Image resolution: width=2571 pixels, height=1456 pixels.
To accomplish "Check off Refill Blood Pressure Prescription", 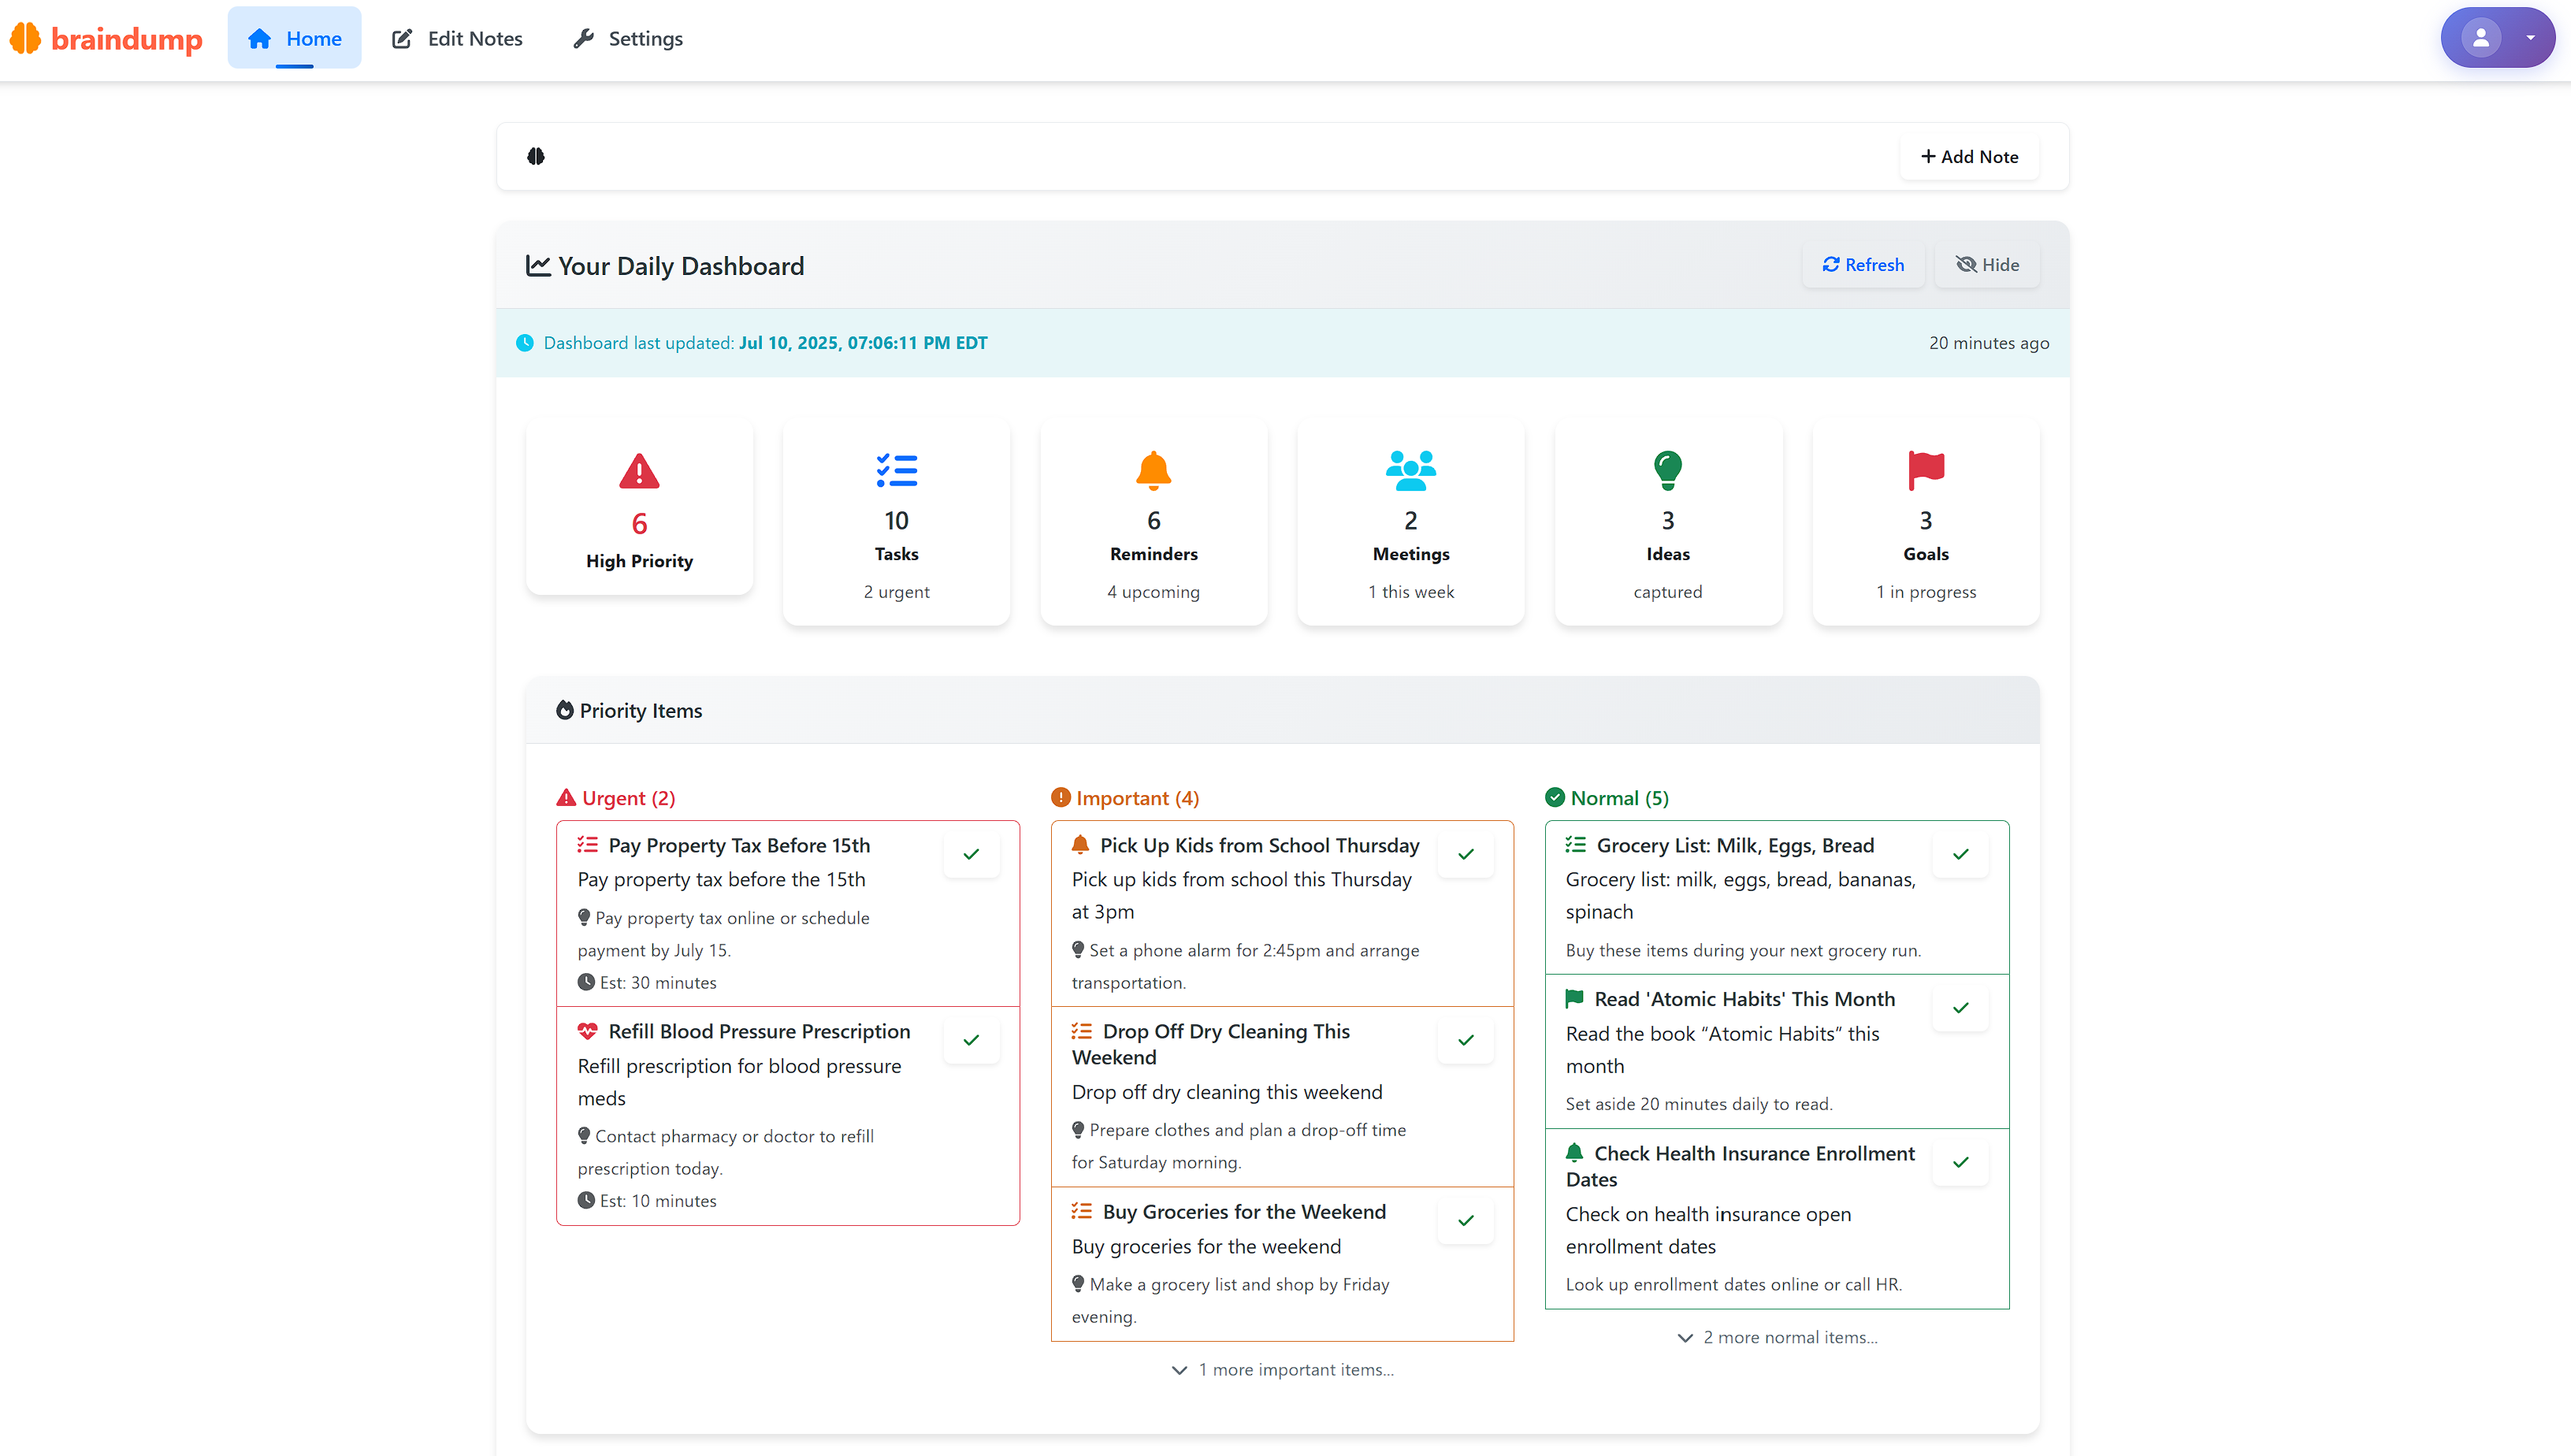I will click(971, 1040).
